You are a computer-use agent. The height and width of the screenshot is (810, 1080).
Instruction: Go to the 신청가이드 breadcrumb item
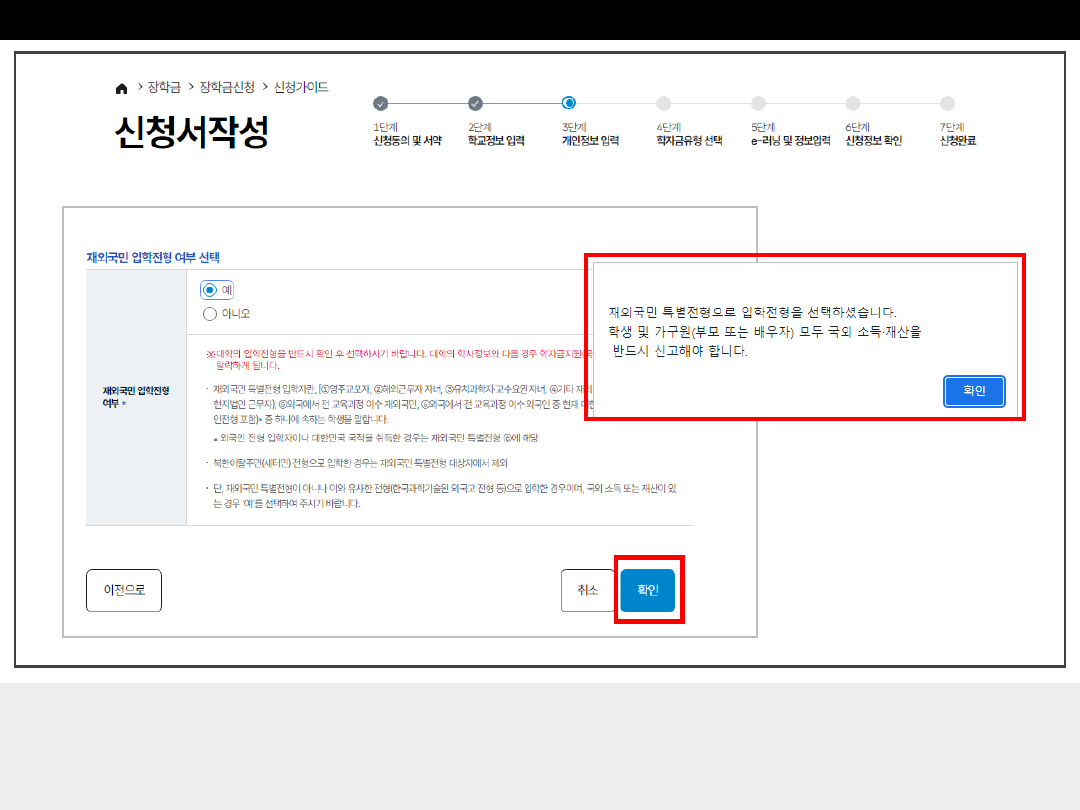click(301, 88)
